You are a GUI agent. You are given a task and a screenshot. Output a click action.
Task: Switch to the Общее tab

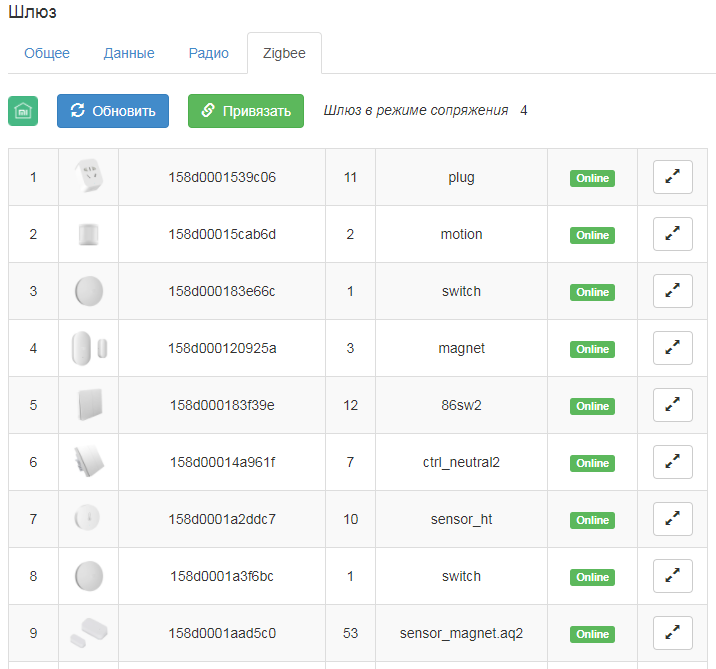tap(47, 54)
